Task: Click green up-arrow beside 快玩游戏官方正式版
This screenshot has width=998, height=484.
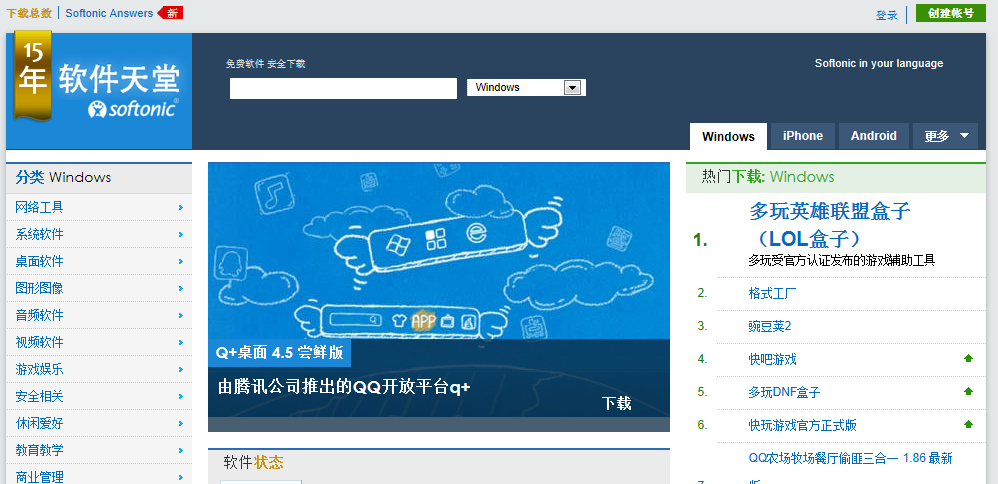Action: (x=968, y=424)
